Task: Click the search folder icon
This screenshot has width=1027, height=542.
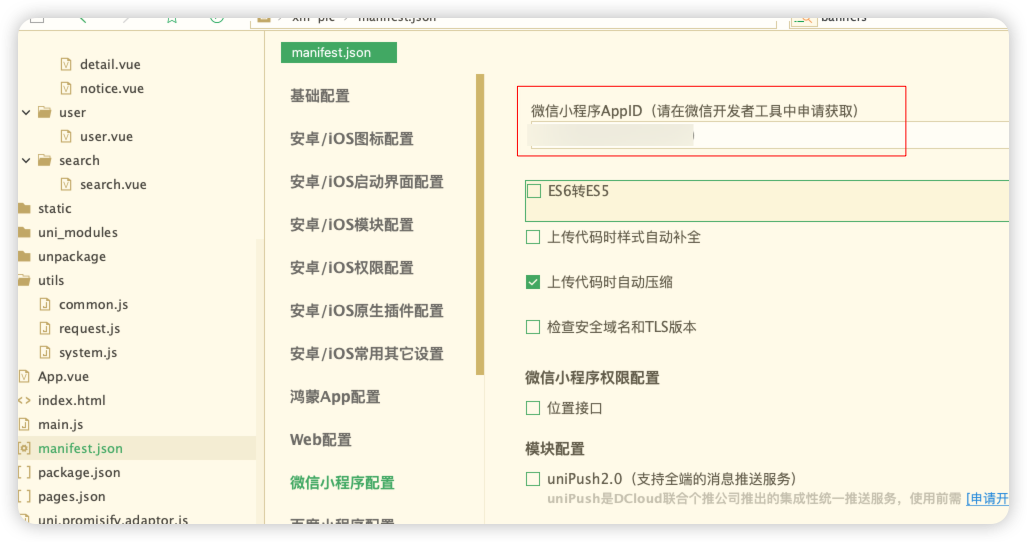Action: pos(45,160)
